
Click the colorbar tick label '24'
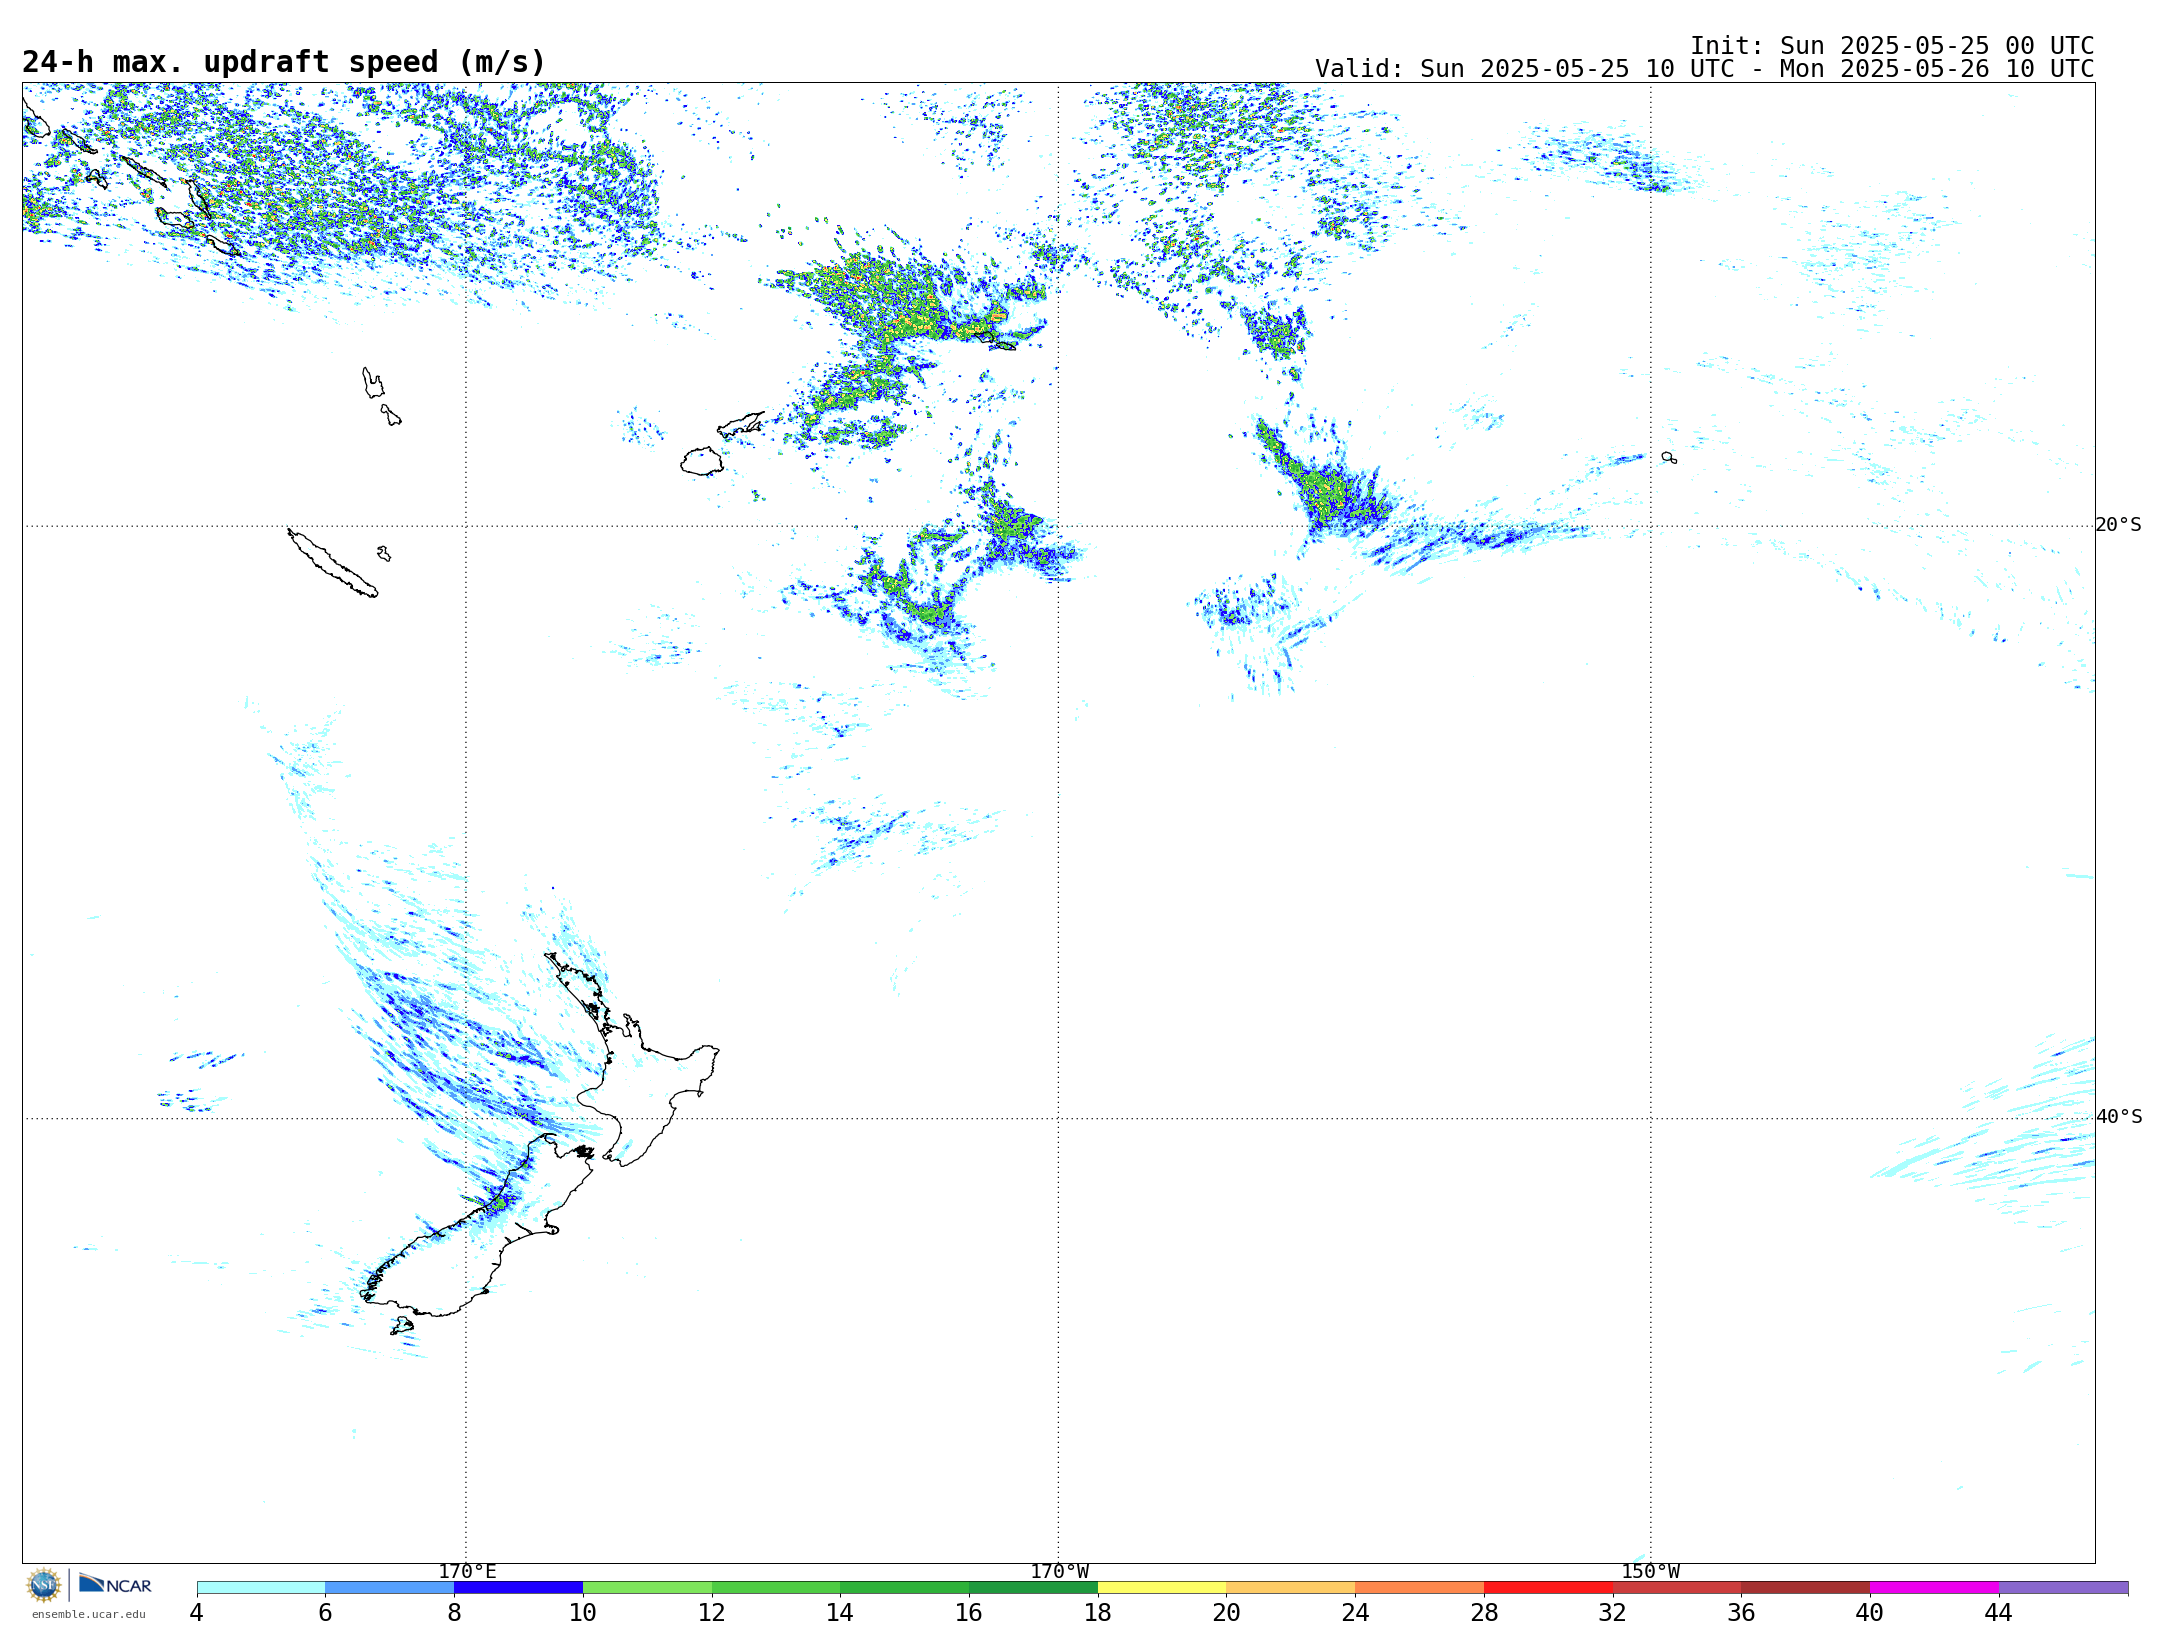coord(1355,1612)
